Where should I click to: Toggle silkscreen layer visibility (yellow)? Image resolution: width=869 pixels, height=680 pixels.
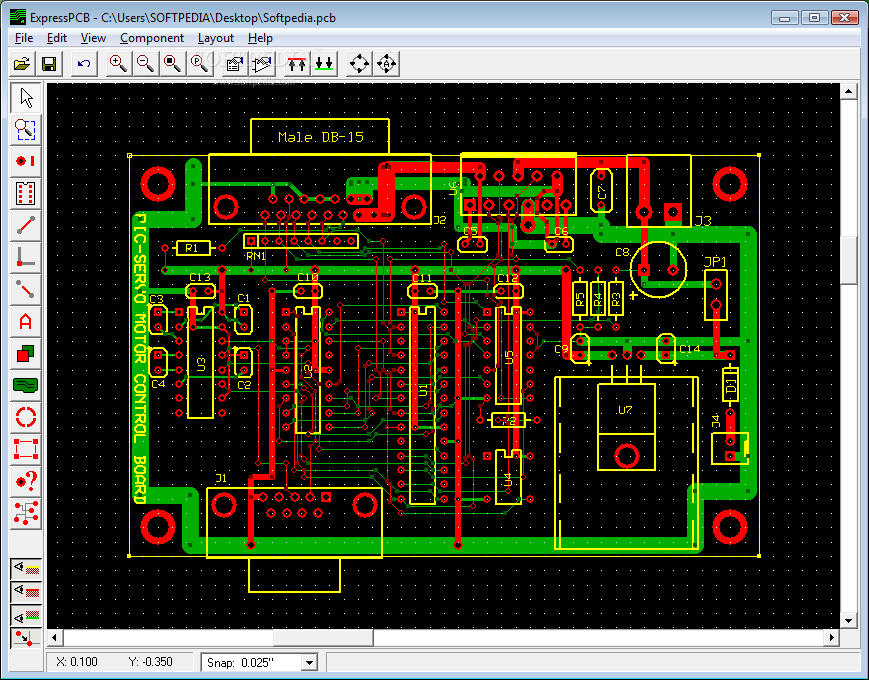(x=26, y=568)
